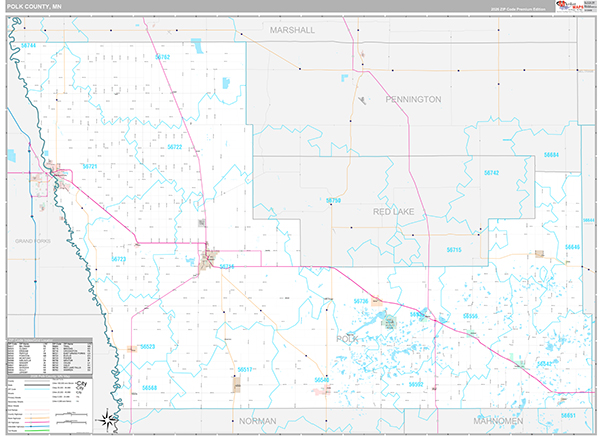The image size is (600, 436).
Task: Select the Polk County, MN title
Action: [x=34, y=7]
